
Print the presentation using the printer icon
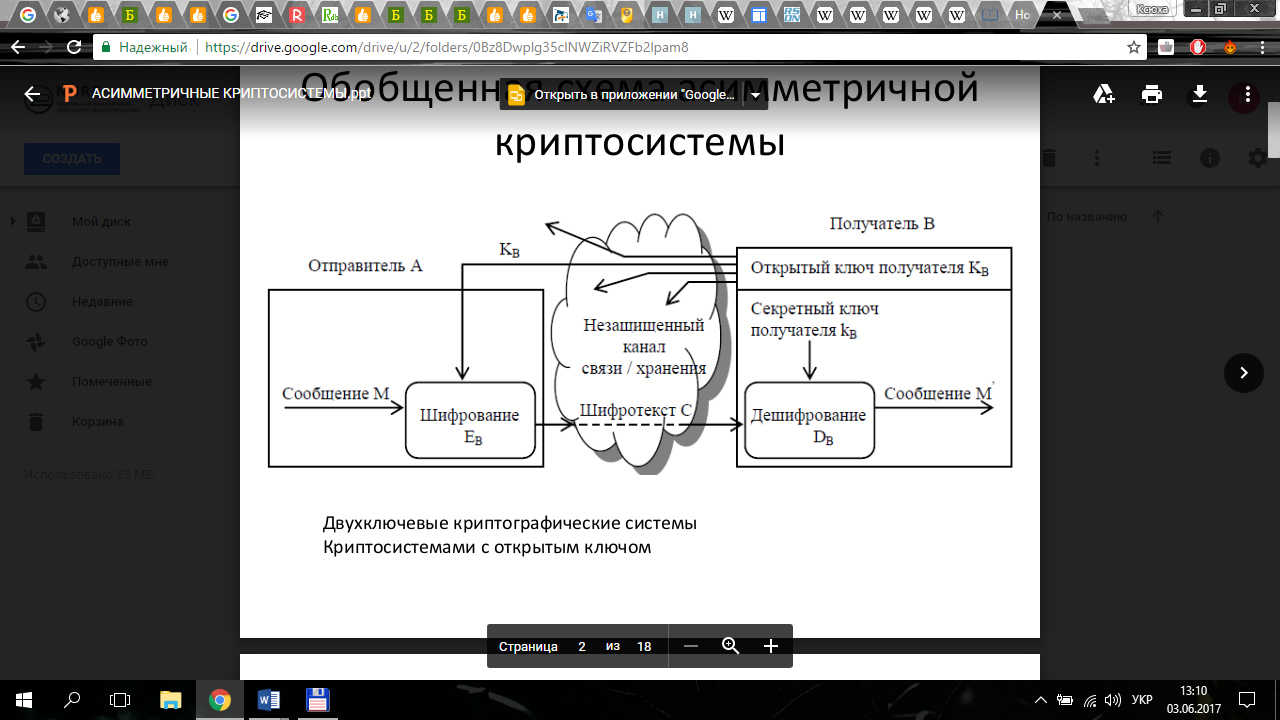1152,94
